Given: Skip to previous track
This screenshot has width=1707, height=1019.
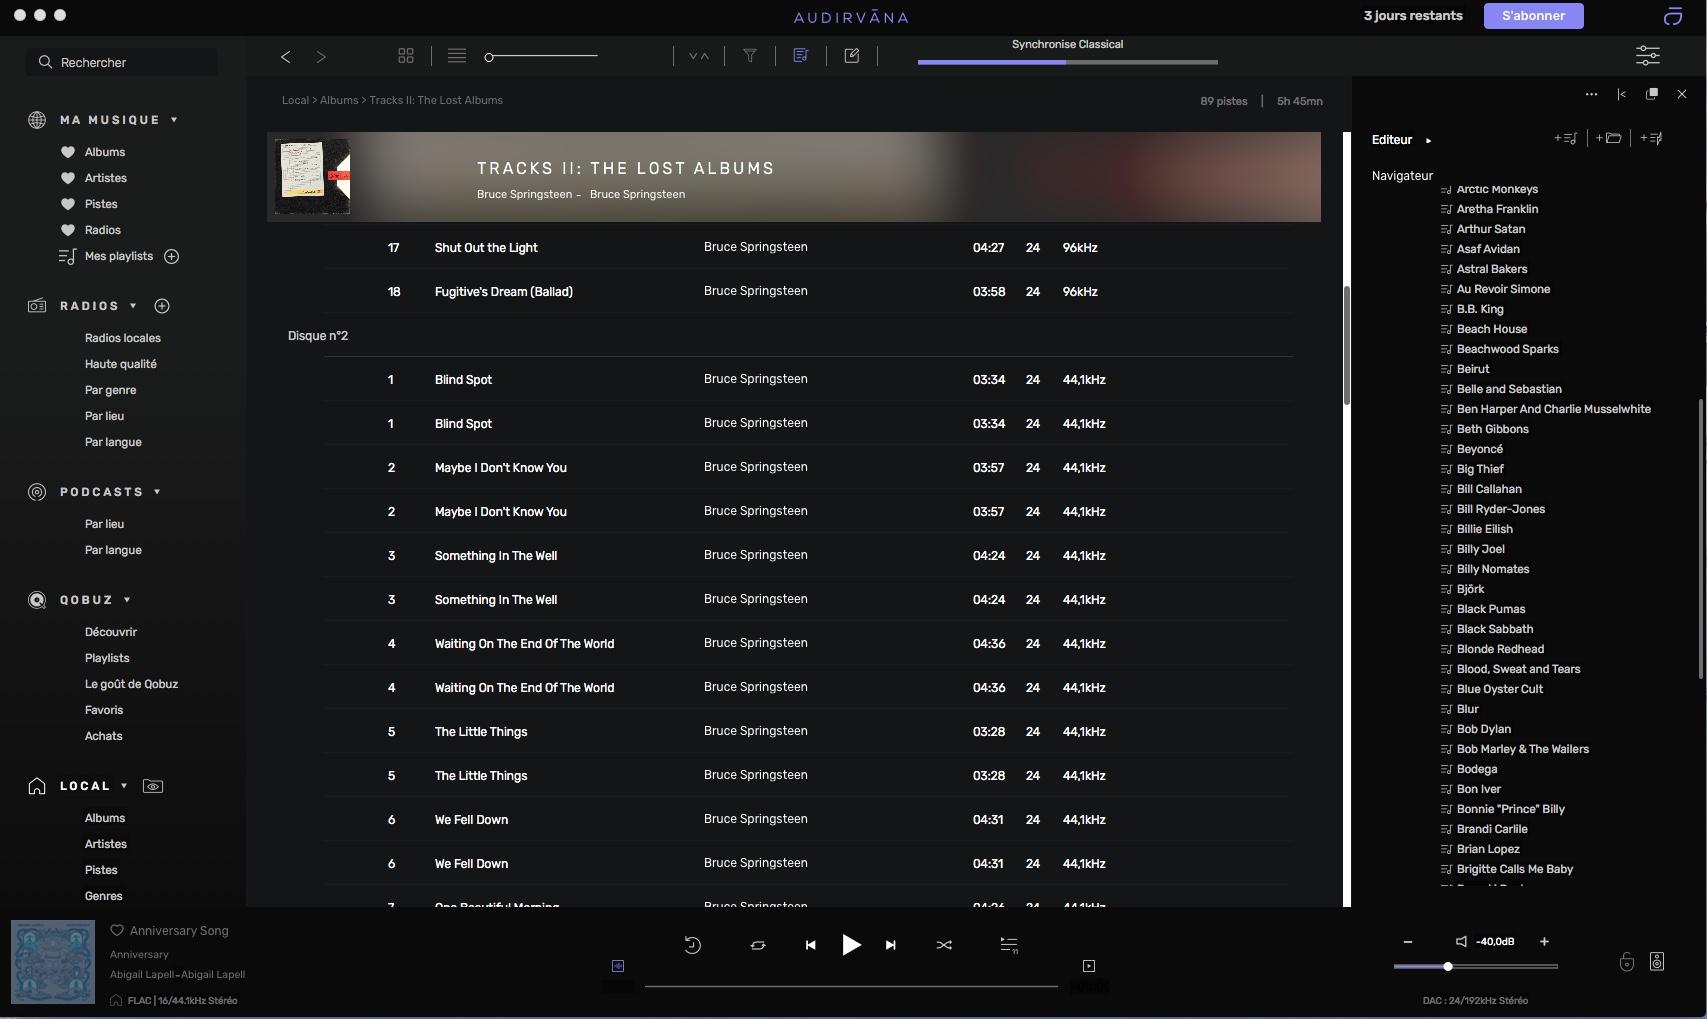Looking at the screenshot, I should [x=811, y=945].
